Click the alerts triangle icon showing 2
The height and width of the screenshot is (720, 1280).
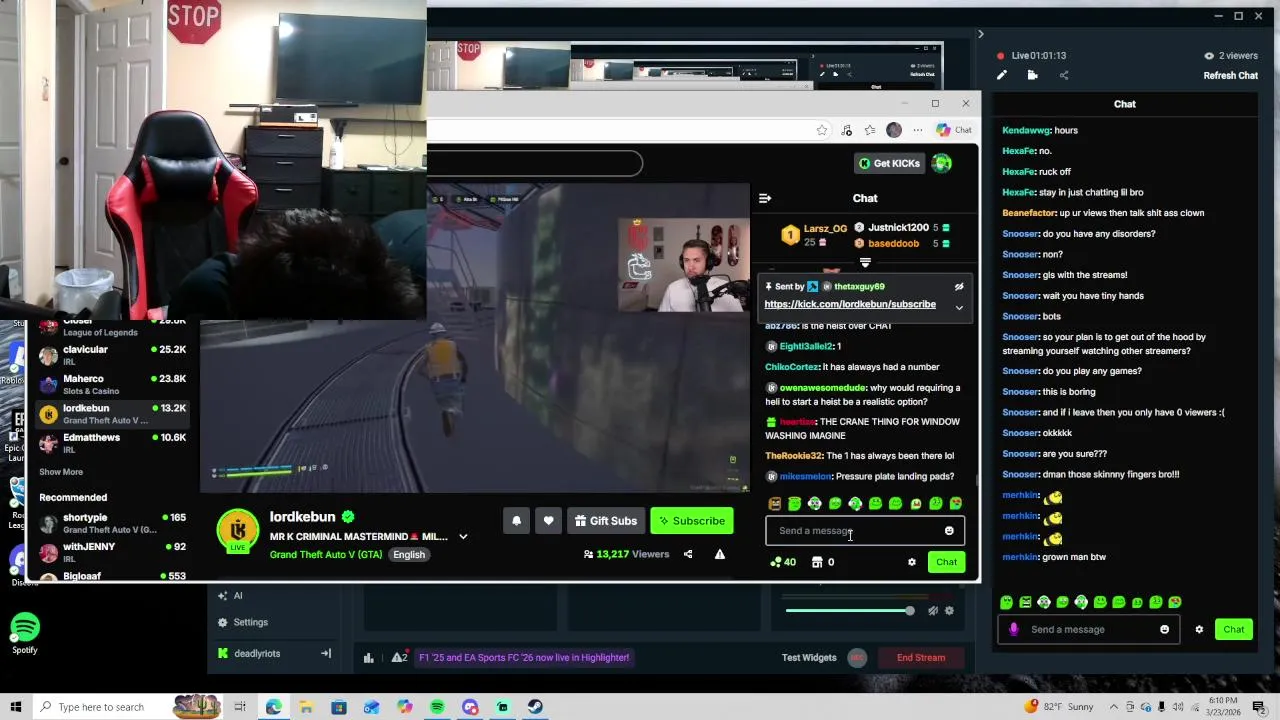(x=399, y=657)
